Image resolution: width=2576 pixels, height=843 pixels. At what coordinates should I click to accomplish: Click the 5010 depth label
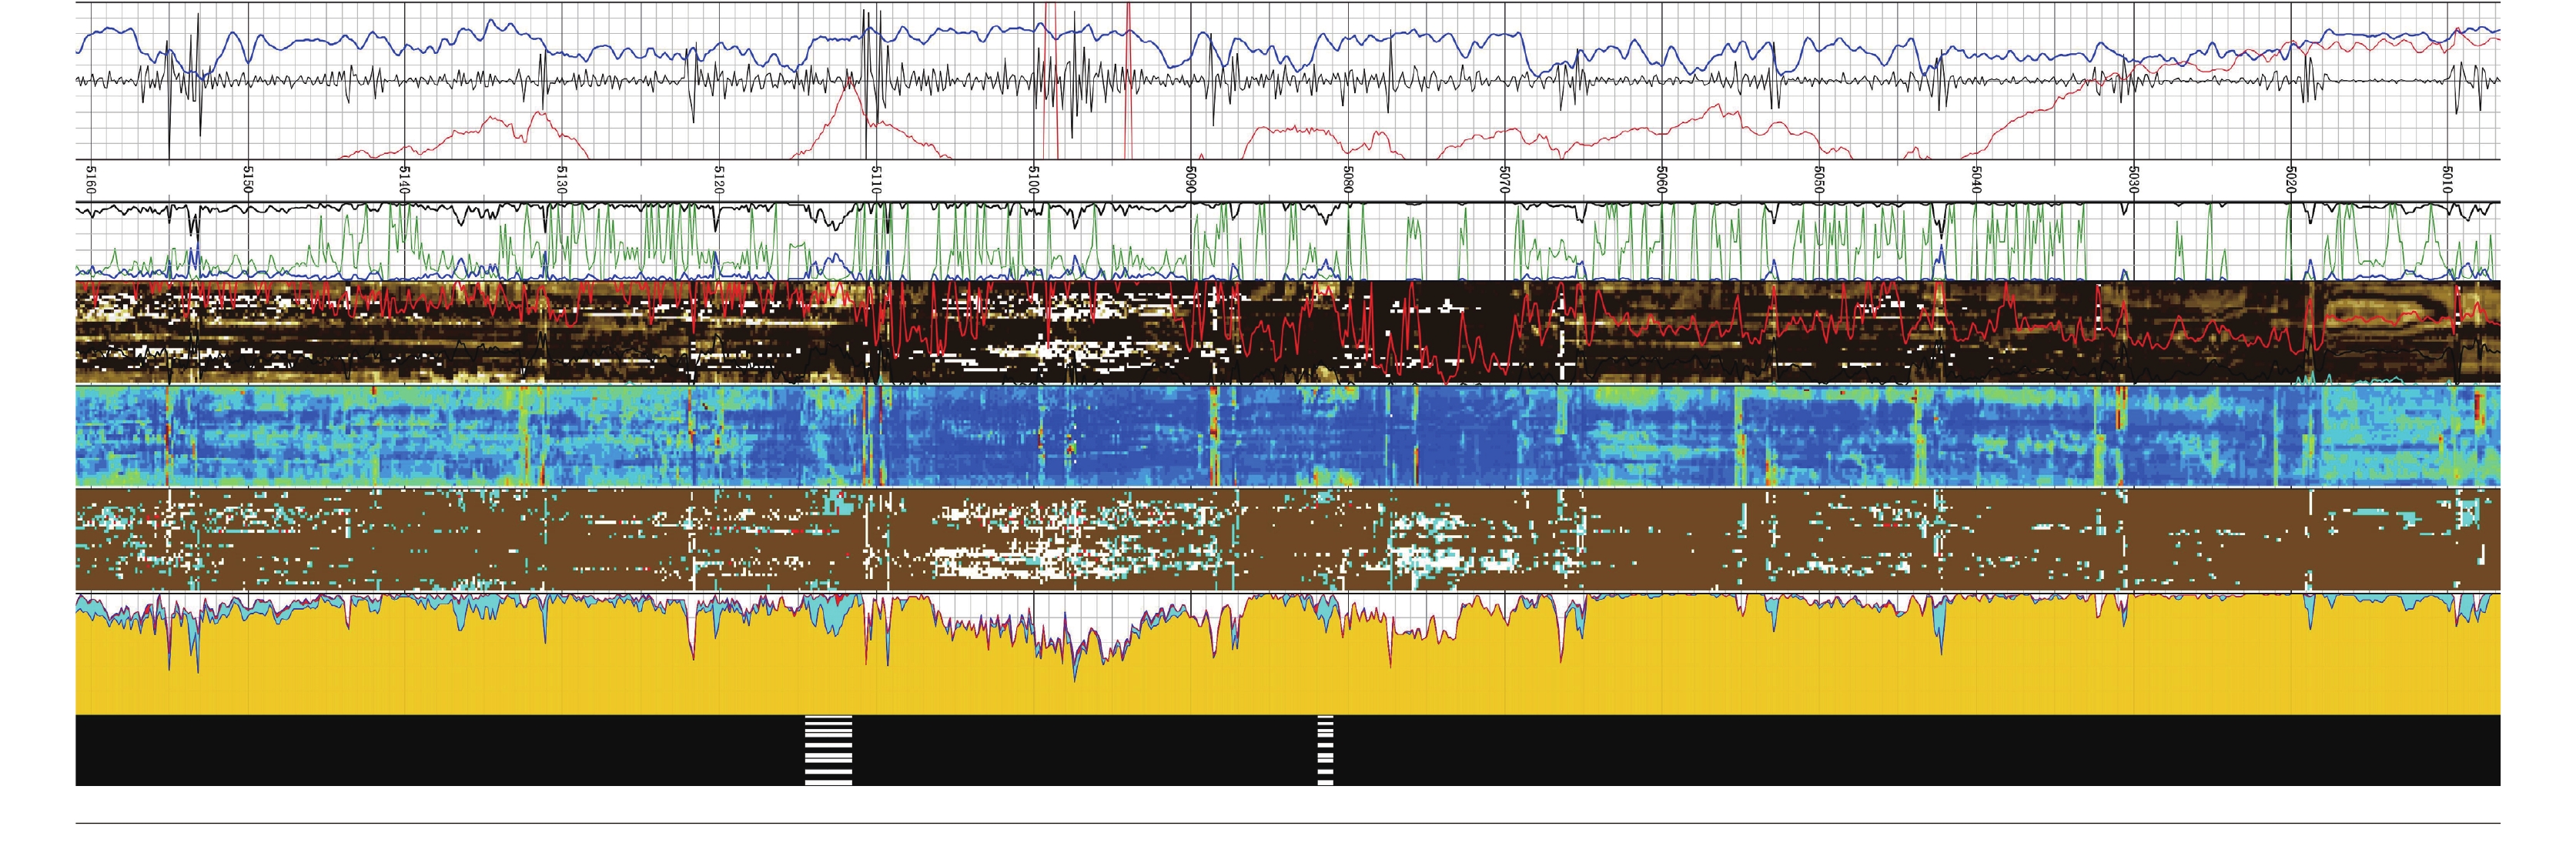tap(2447, 182)
